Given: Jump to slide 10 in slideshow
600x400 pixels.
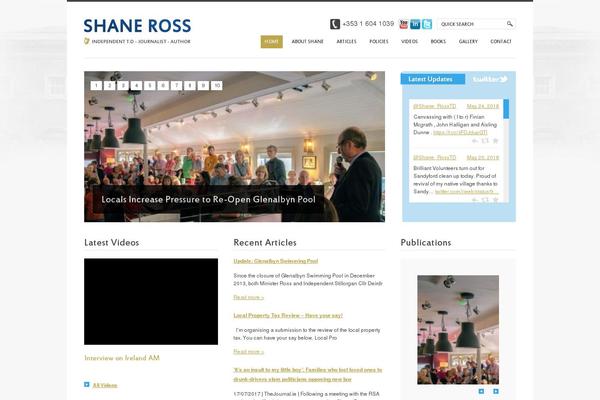Looking at the screenshot, I should coord(217,86).
